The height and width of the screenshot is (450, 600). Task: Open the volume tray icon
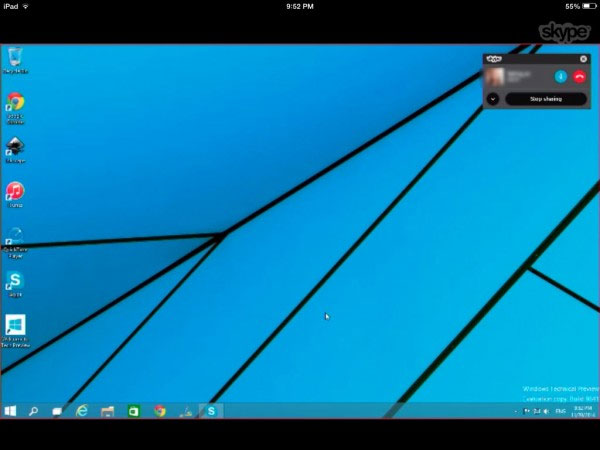coord(546,411)
